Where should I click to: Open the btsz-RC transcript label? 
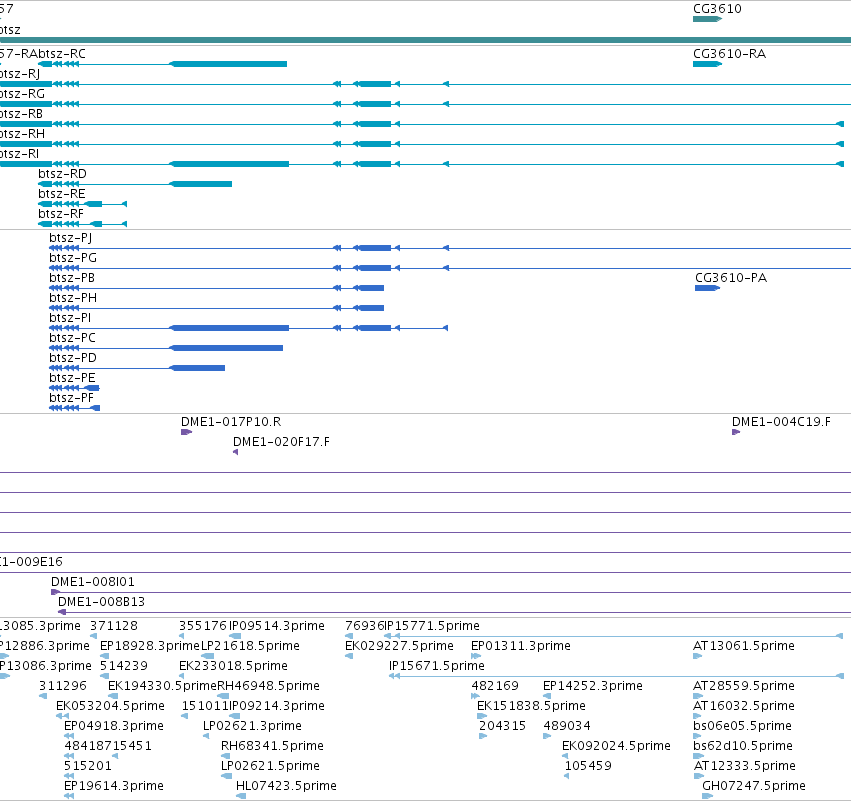tap(62, 54)
